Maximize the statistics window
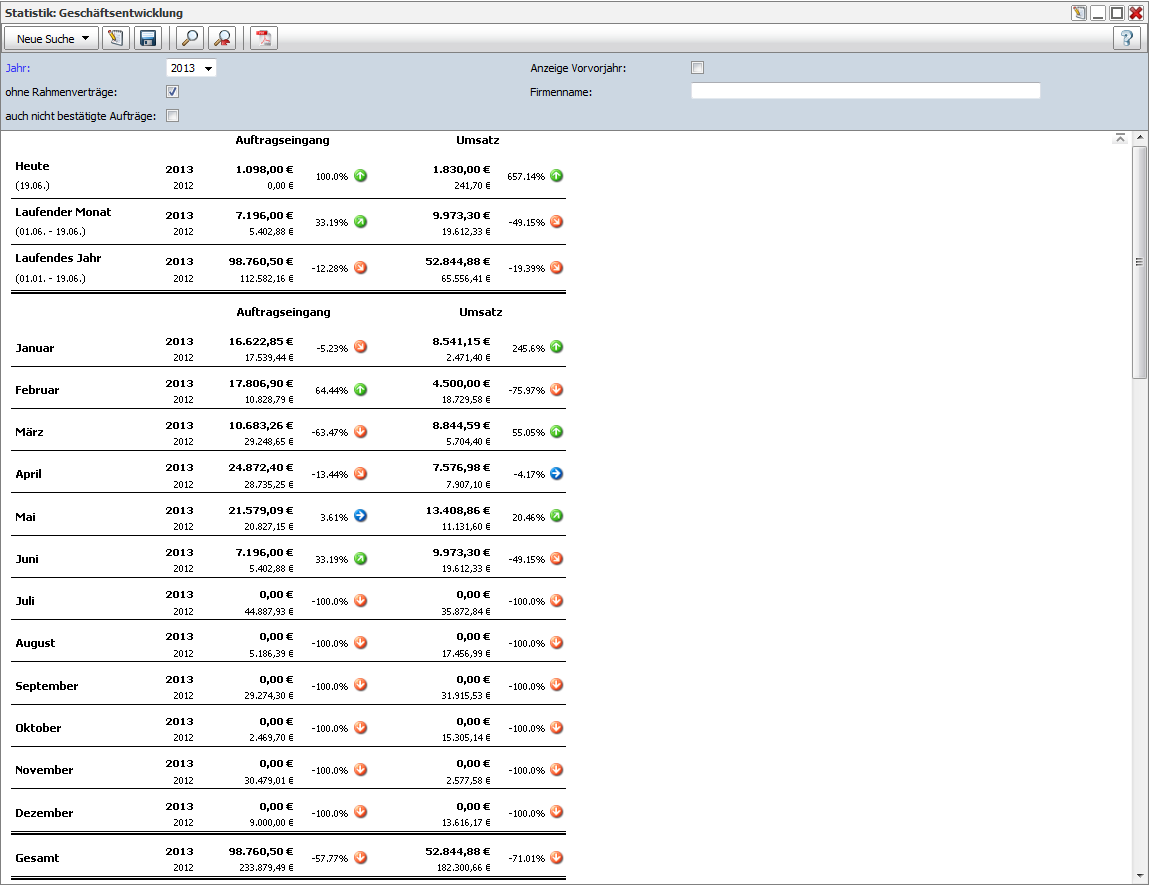 1117,13
